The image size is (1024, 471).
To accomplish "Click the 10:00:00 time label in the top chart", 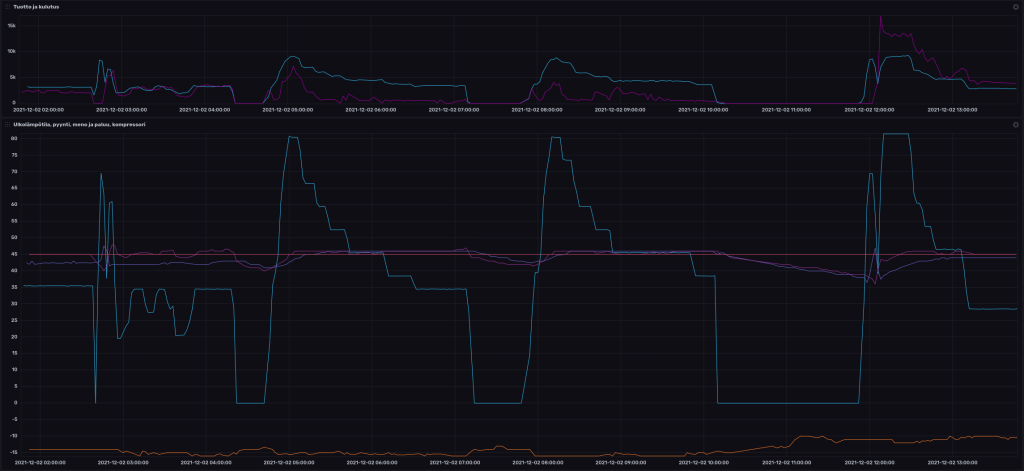I will tap(704, 109).
